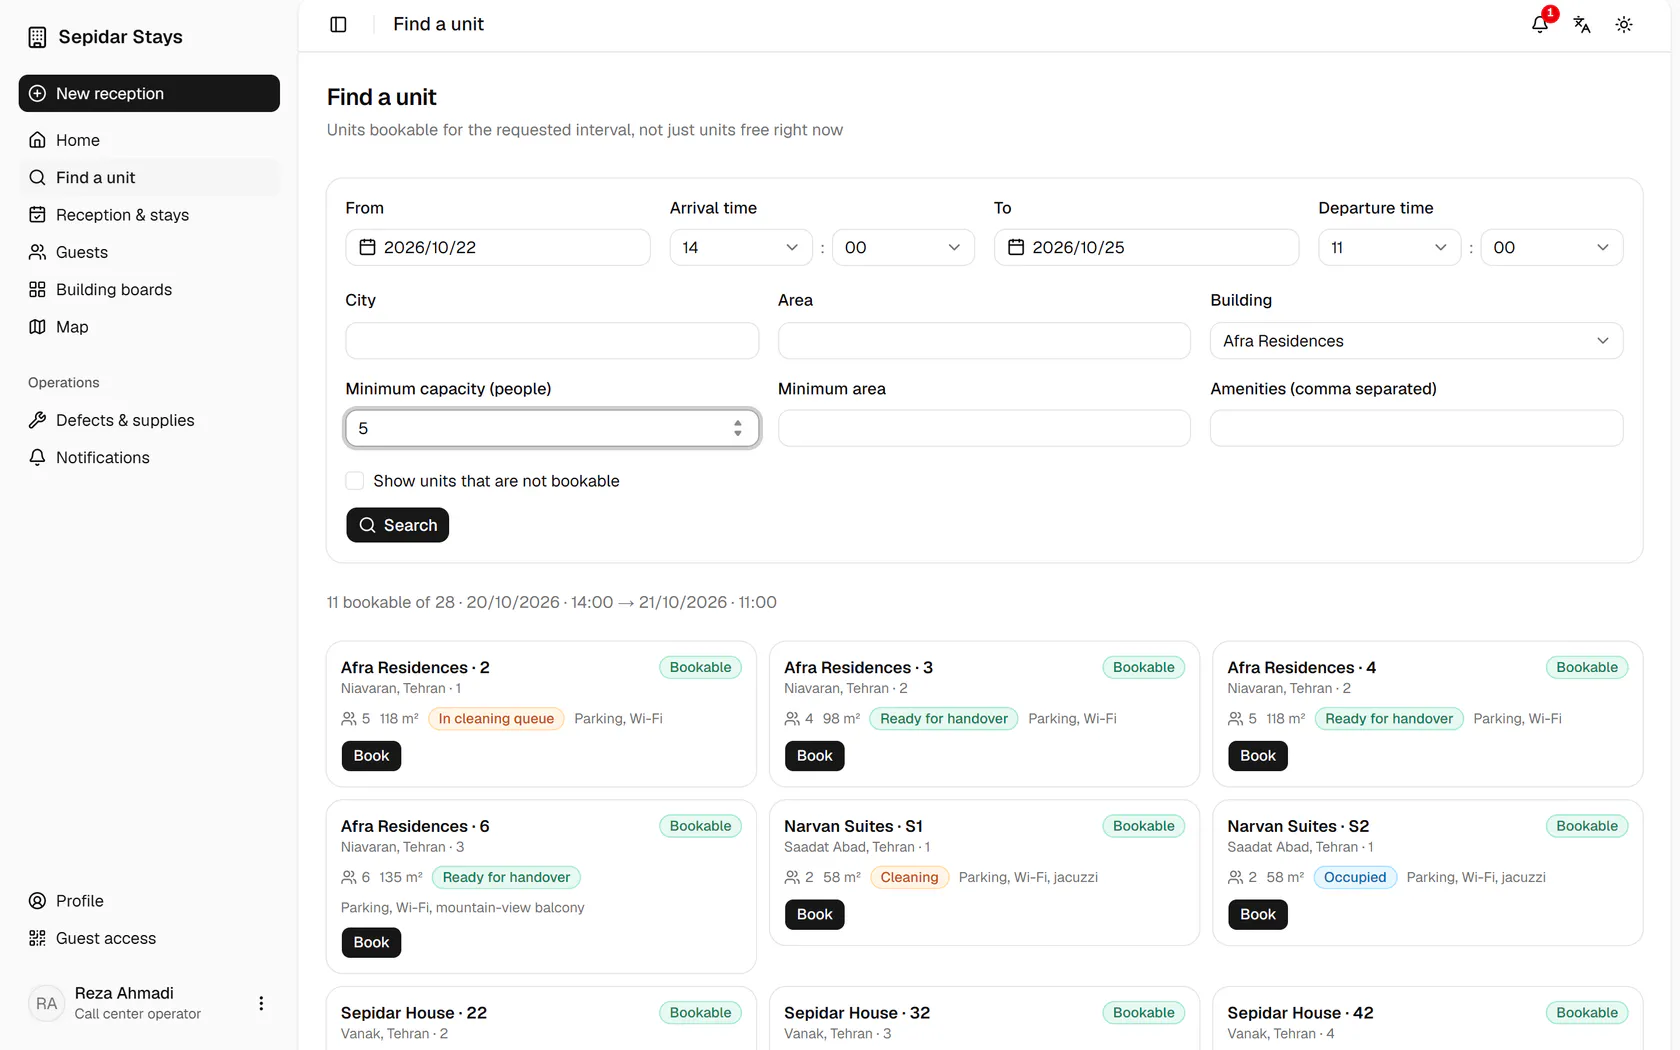Open the notifications bell in header

[1540, 24]
